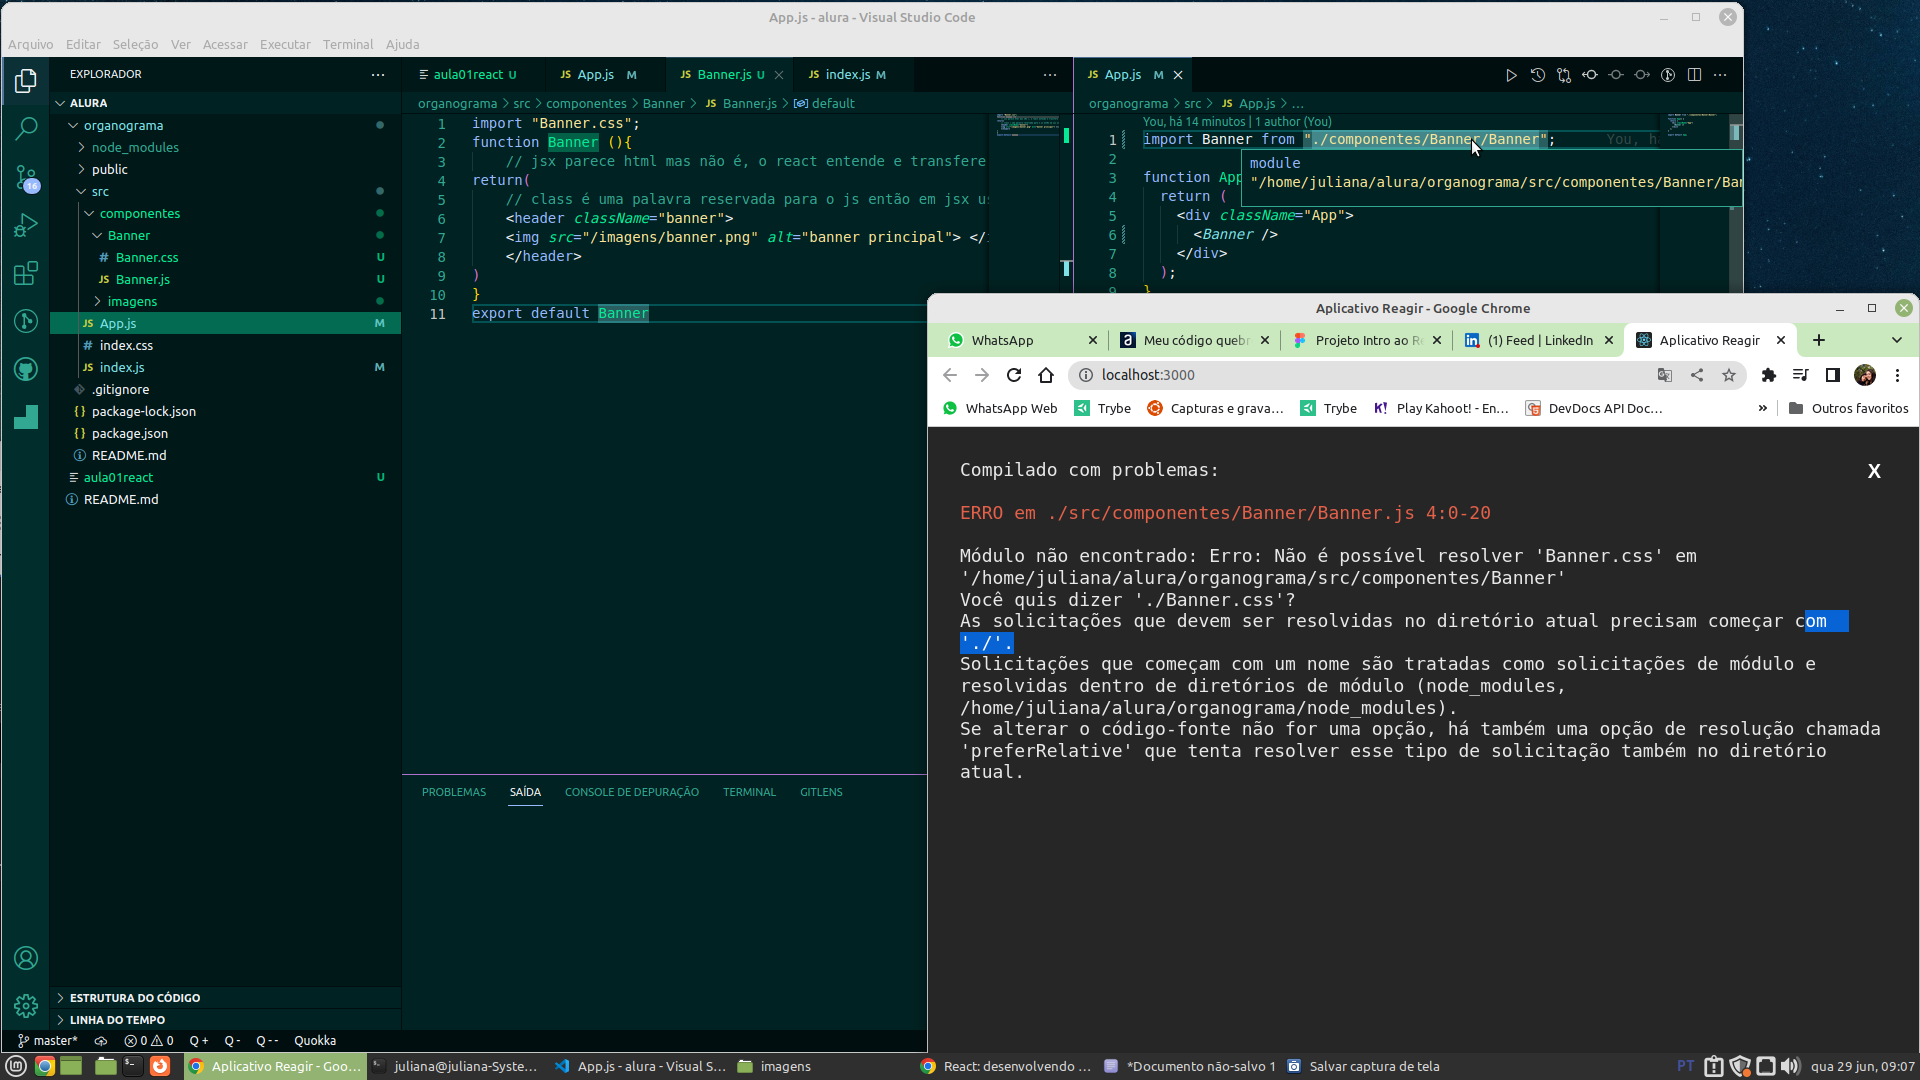Dismiss the compile error overlay X

coord(1874,471)
